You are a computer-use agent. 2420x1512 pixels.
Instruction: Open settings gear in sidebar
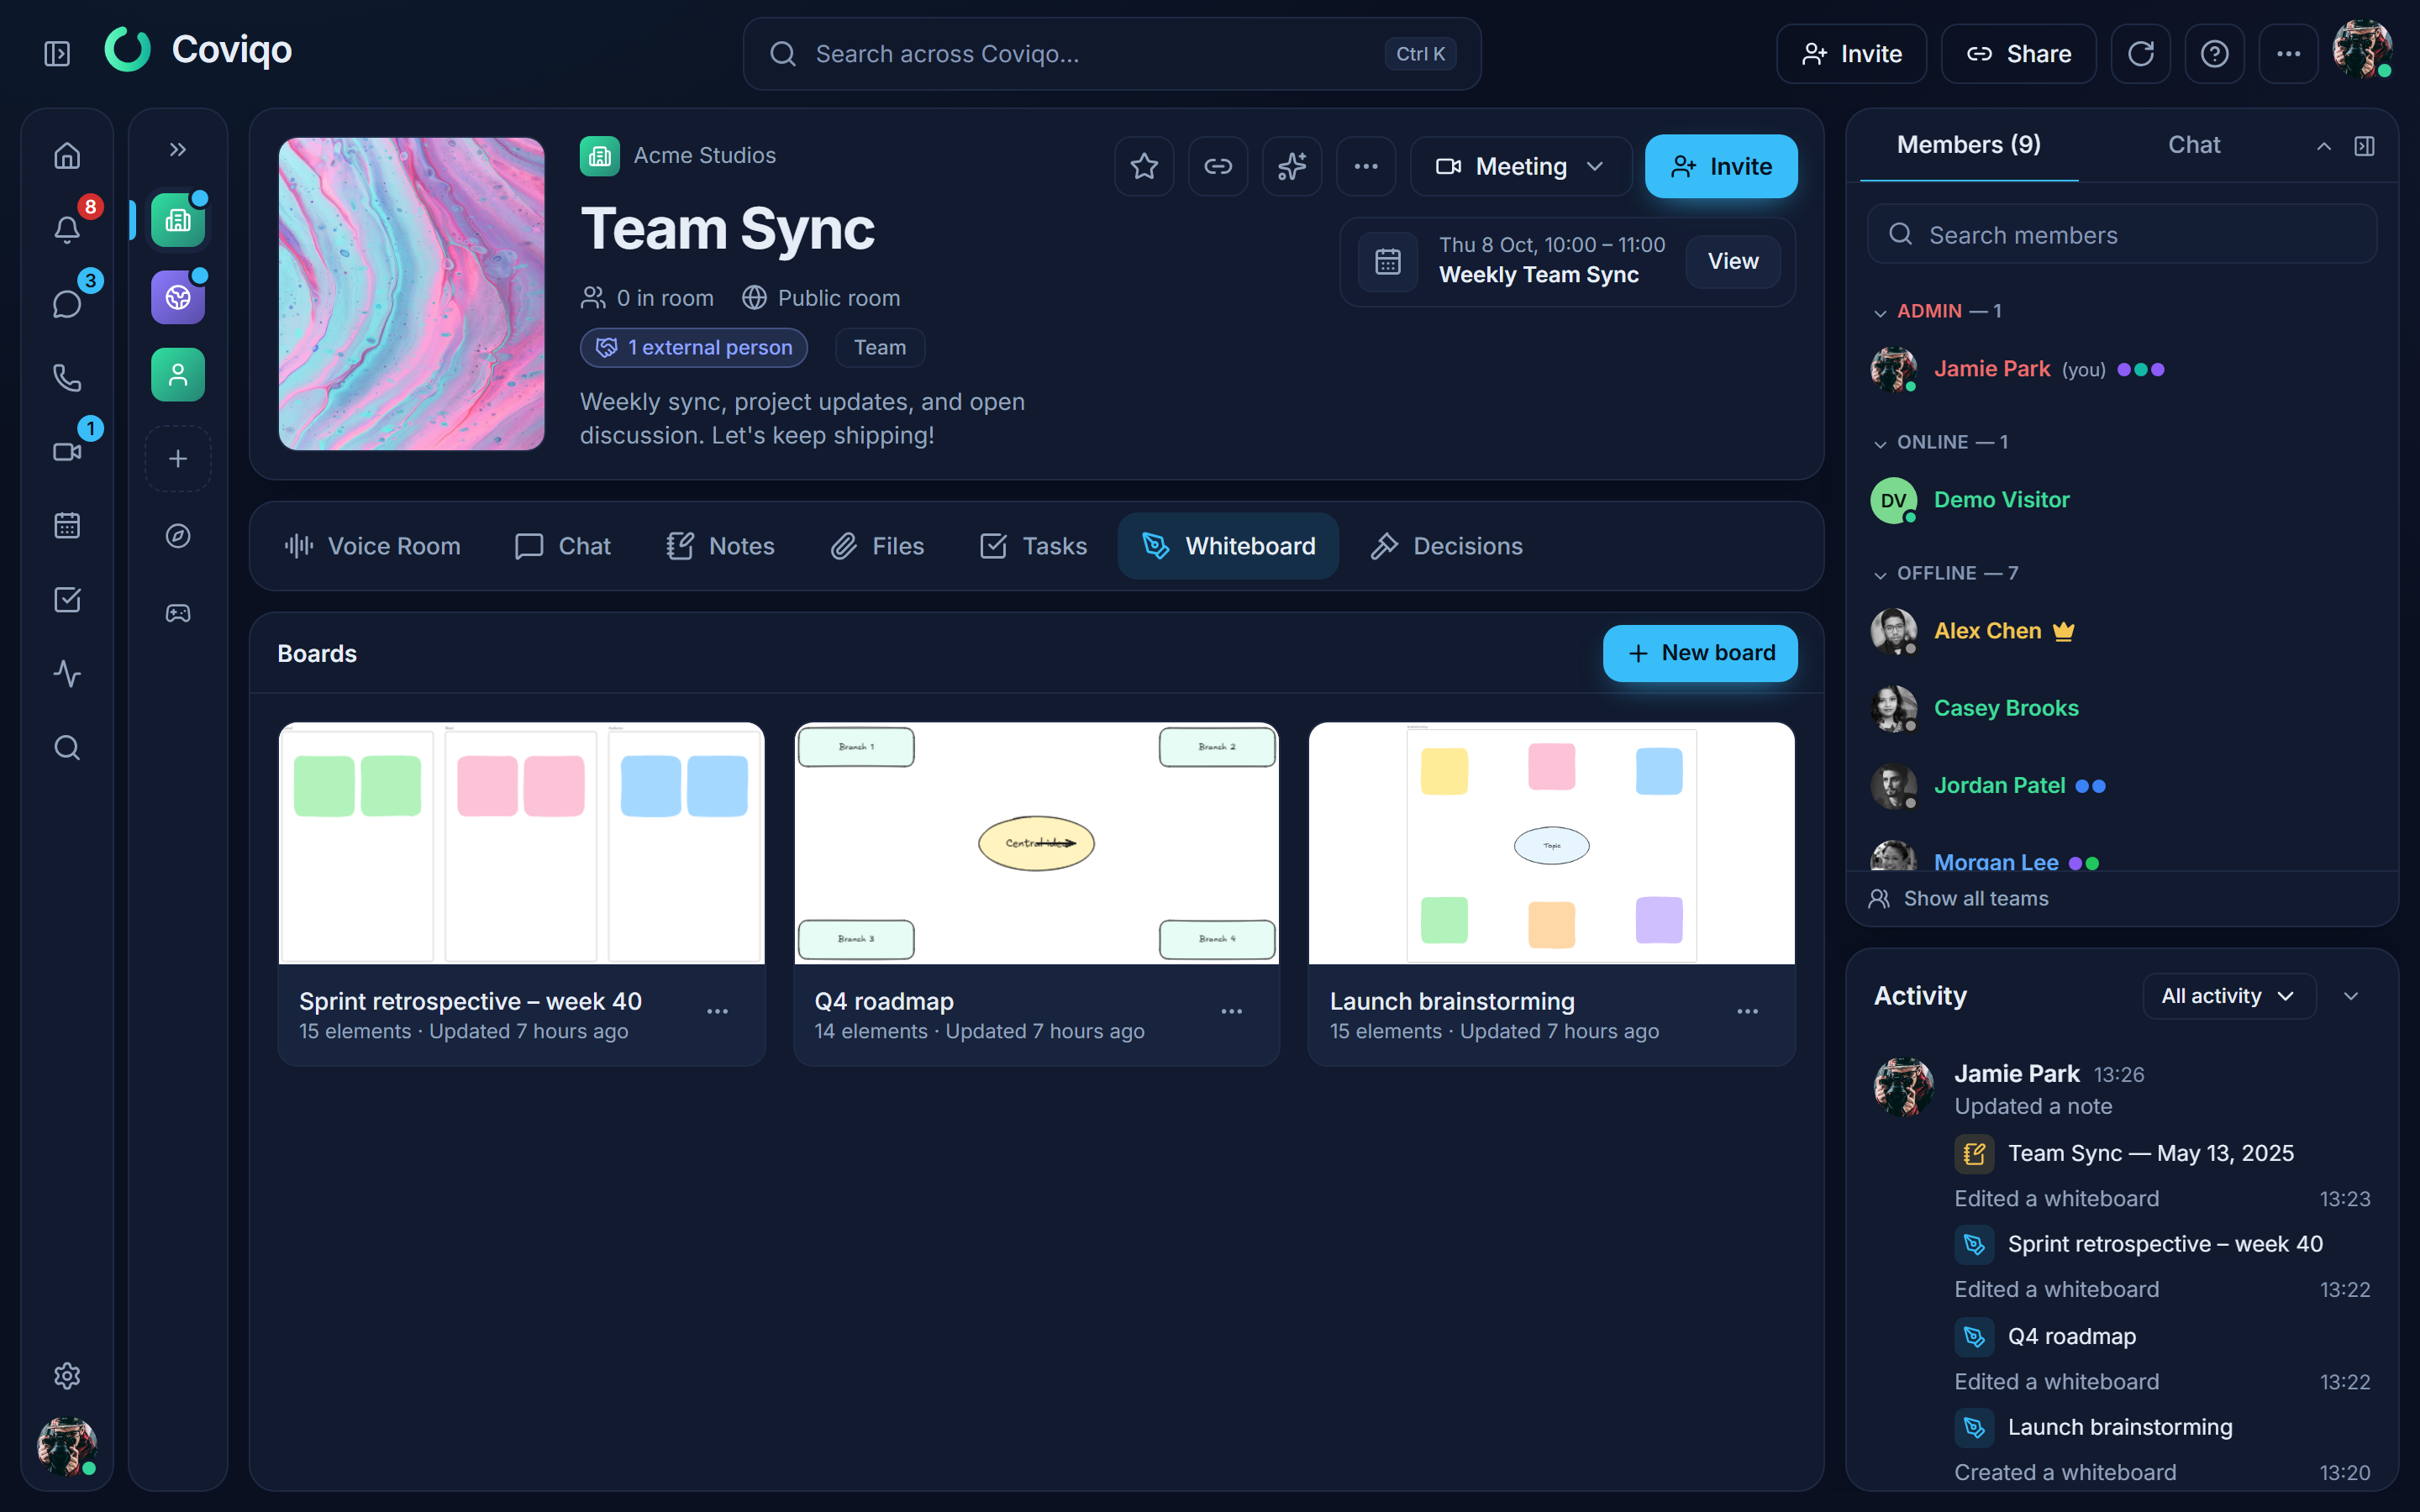pos(67,1376)
